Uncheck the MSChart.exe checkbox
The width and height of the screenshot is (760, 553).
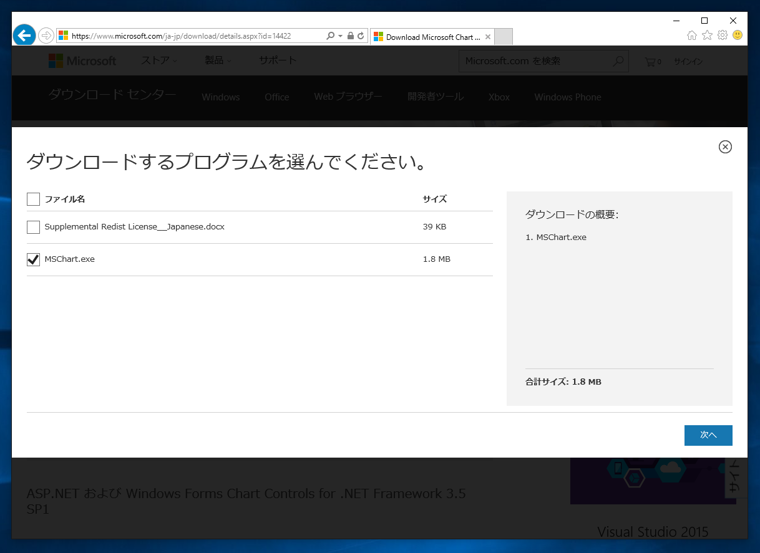pos(33,259)
